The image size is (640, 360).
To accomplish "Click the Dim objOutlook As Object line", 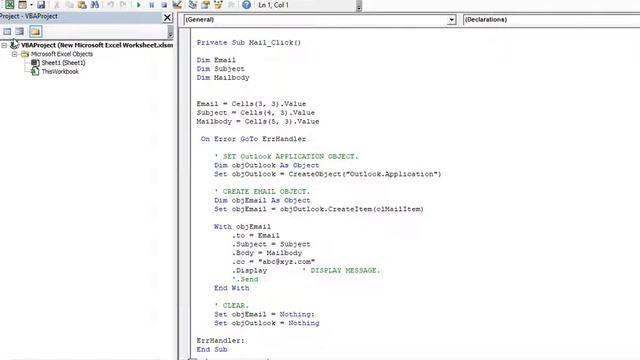I will (267, 165).
